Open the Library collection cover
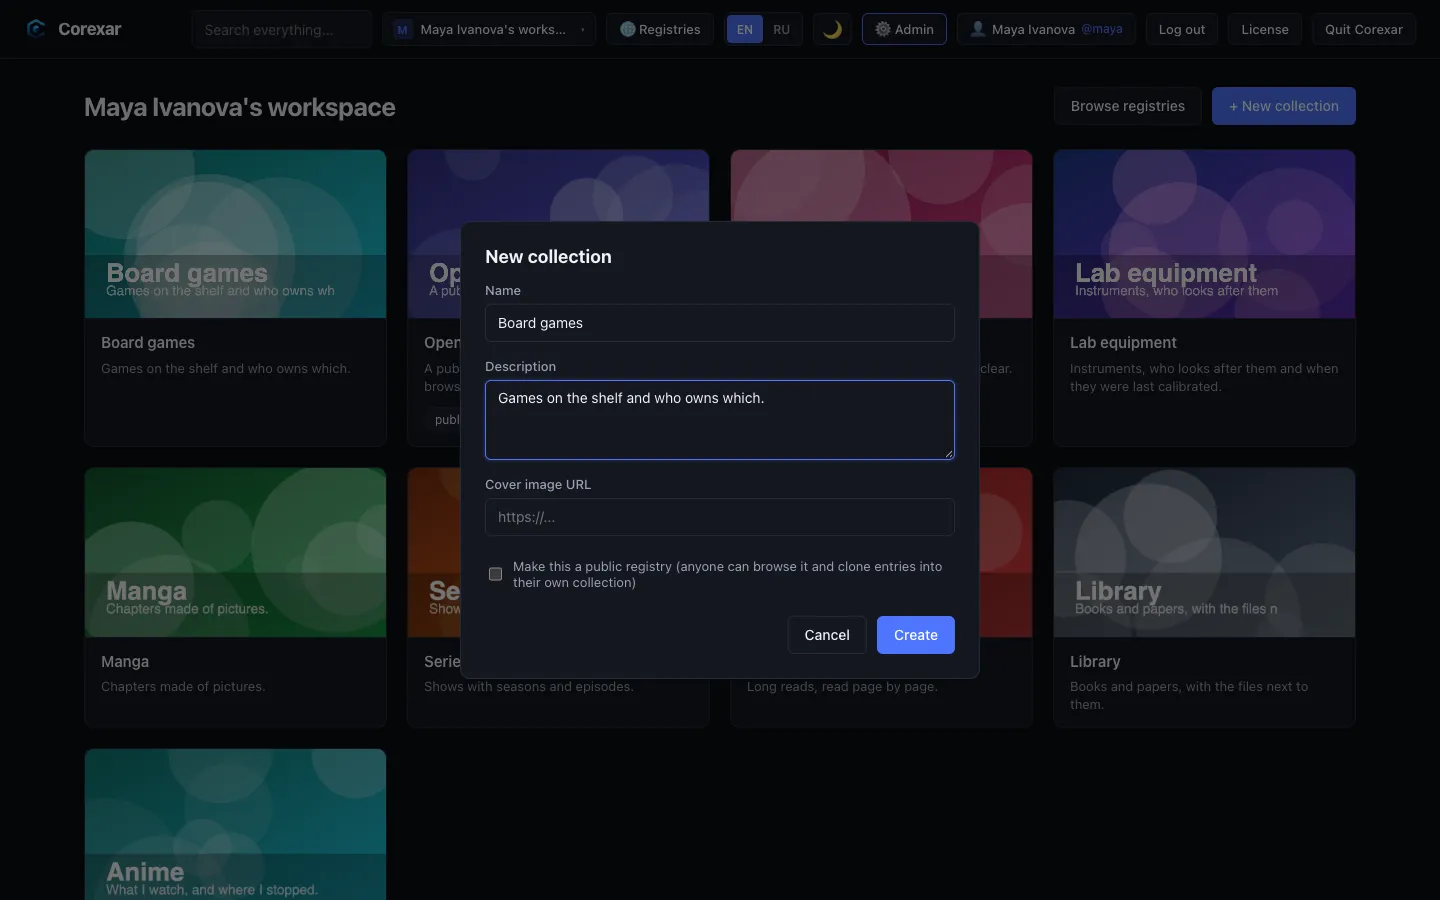 pos(1204,553)
